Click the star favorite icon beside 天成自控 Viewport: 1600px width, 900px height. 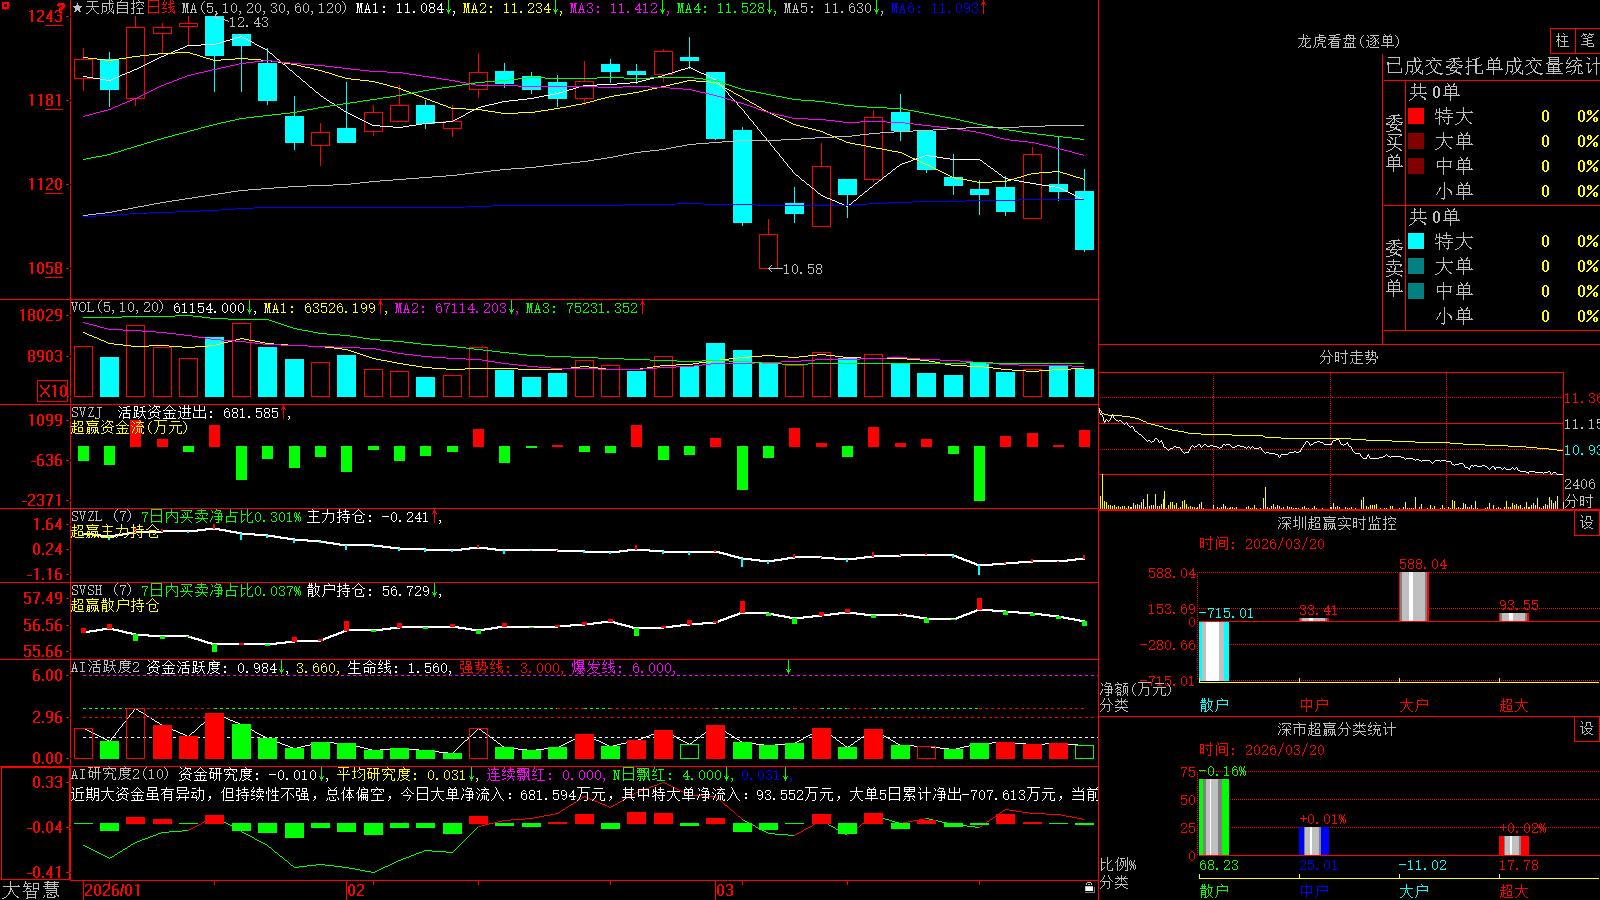click(77, 8)
